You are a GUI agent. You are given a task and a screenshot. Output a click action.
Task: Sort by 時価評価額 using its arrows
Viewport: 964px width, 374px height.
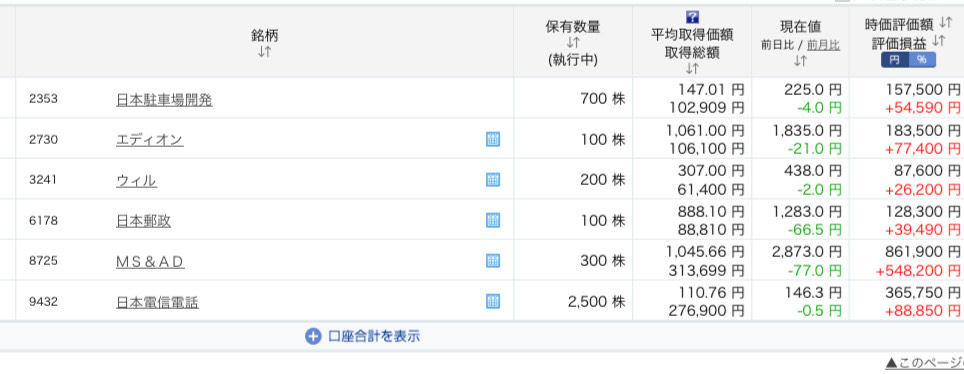pyautogui.click(x=945, y=24)
